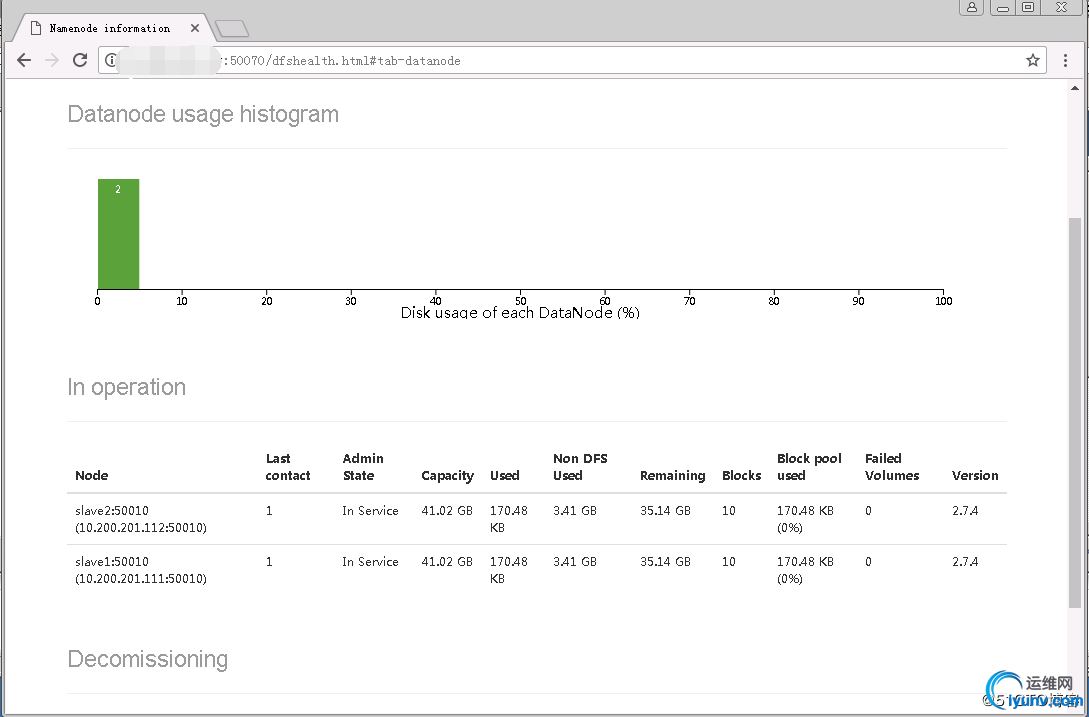Click the browser forward arrow
The image size is (1089, 717).
tap(52, 60)
